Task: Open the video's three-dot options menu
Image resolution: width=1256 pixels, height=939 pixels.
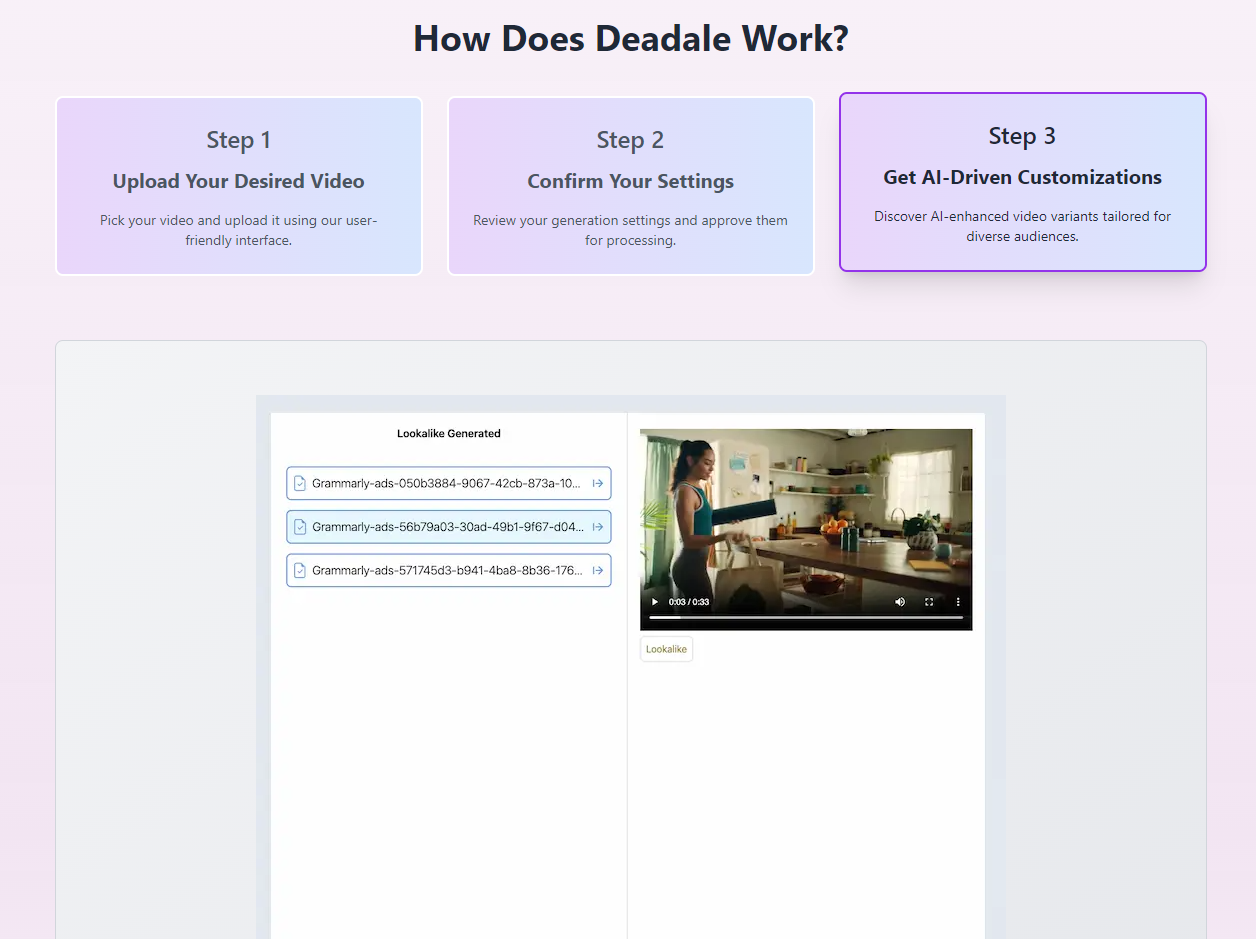Action: pyautogui.click(x=958, y=602)
